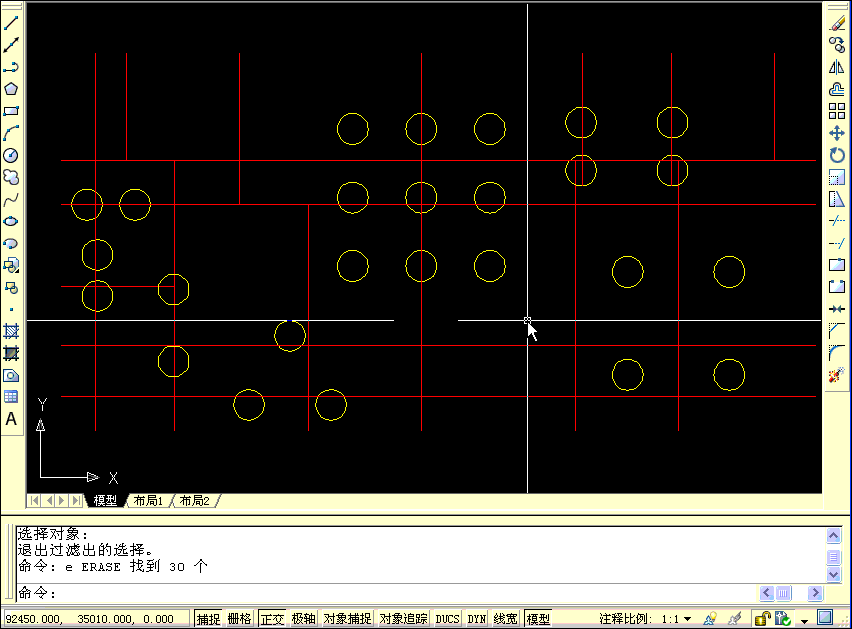Select the Erase tool
This screenshot has width=852, height=629.
click(837, 23)
